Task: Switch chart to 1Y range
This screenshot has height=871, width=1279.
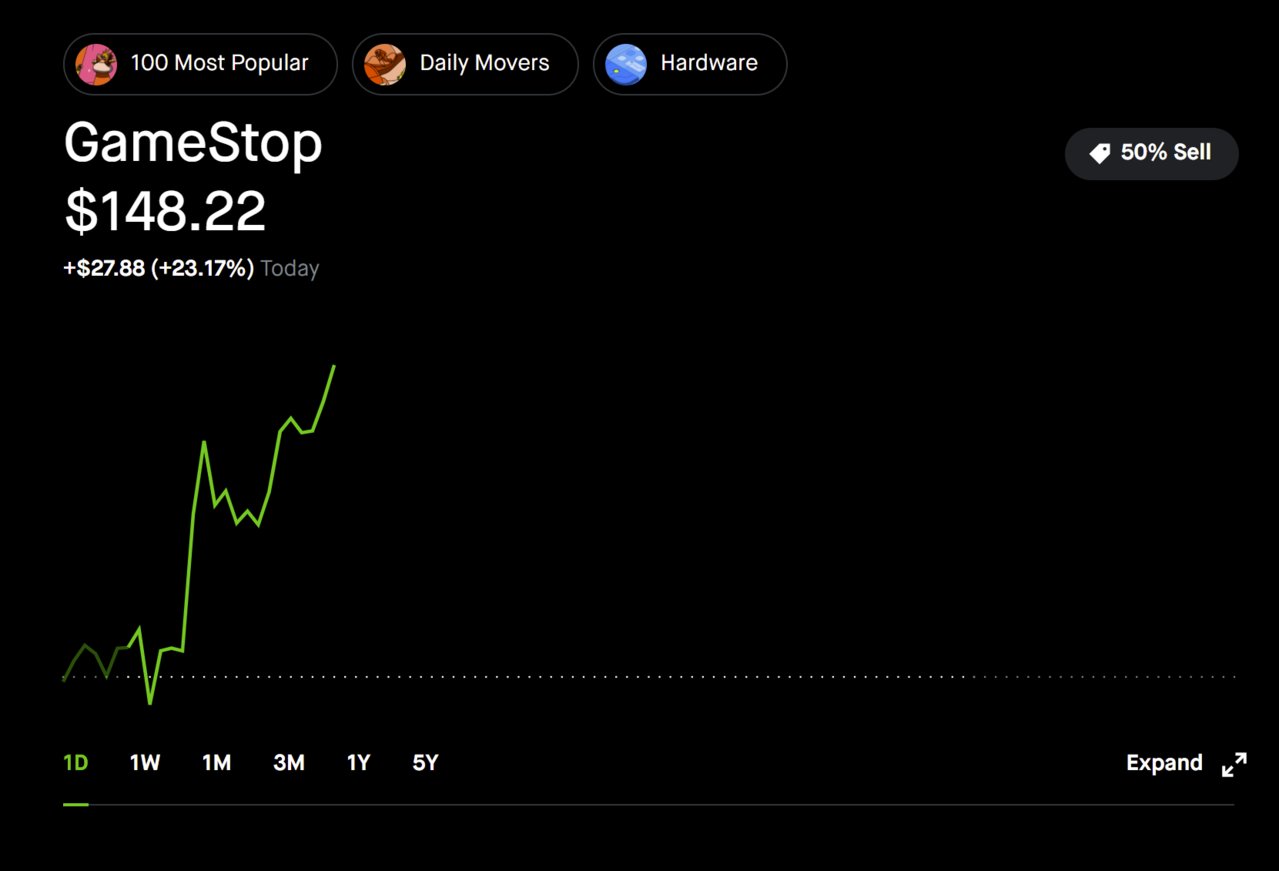Action: pos(358,763)
